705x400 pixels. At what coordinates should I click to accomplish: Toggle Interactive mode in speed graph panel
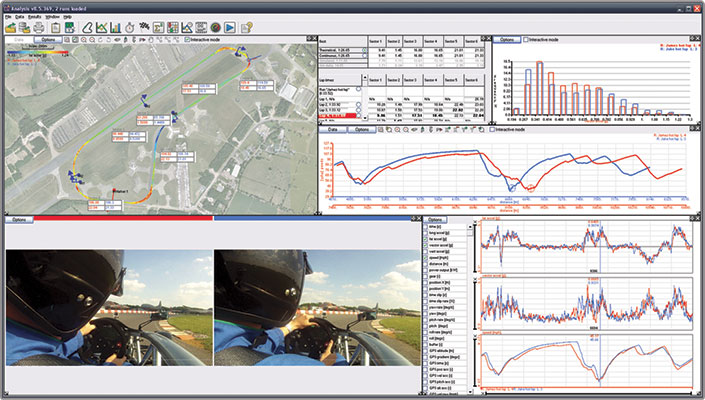(491, 129)
